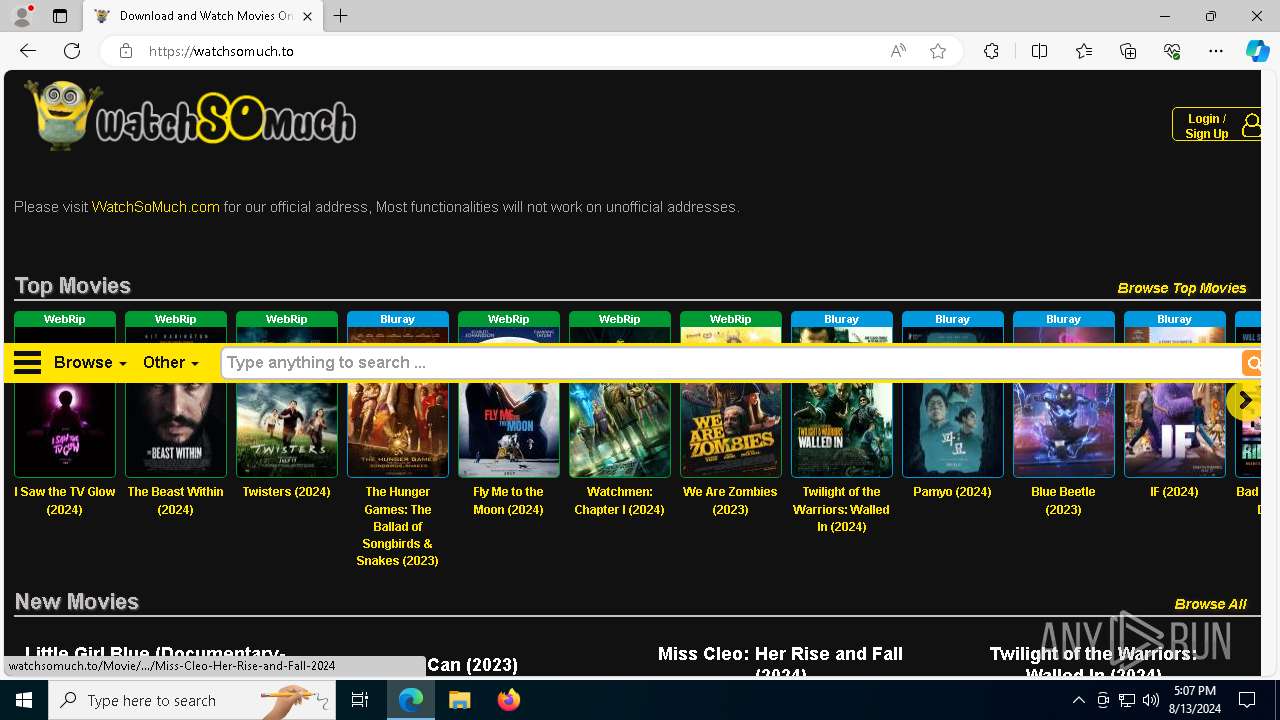Open File Explorer from taskbar

coord(460,700)
